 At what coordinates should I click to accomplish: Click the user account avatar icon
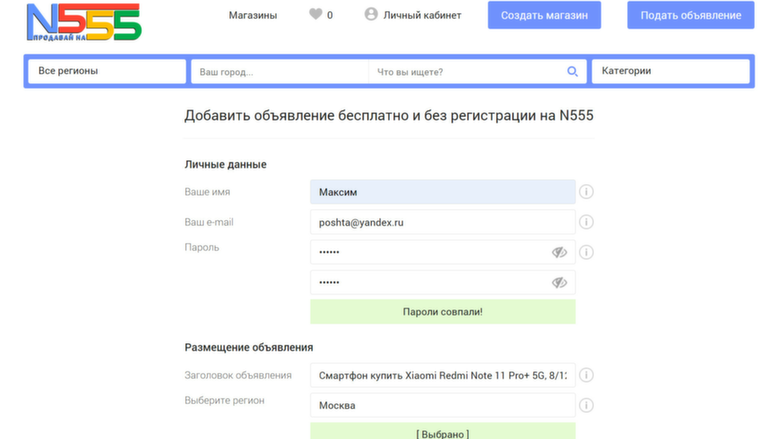[x=372, y=15]
